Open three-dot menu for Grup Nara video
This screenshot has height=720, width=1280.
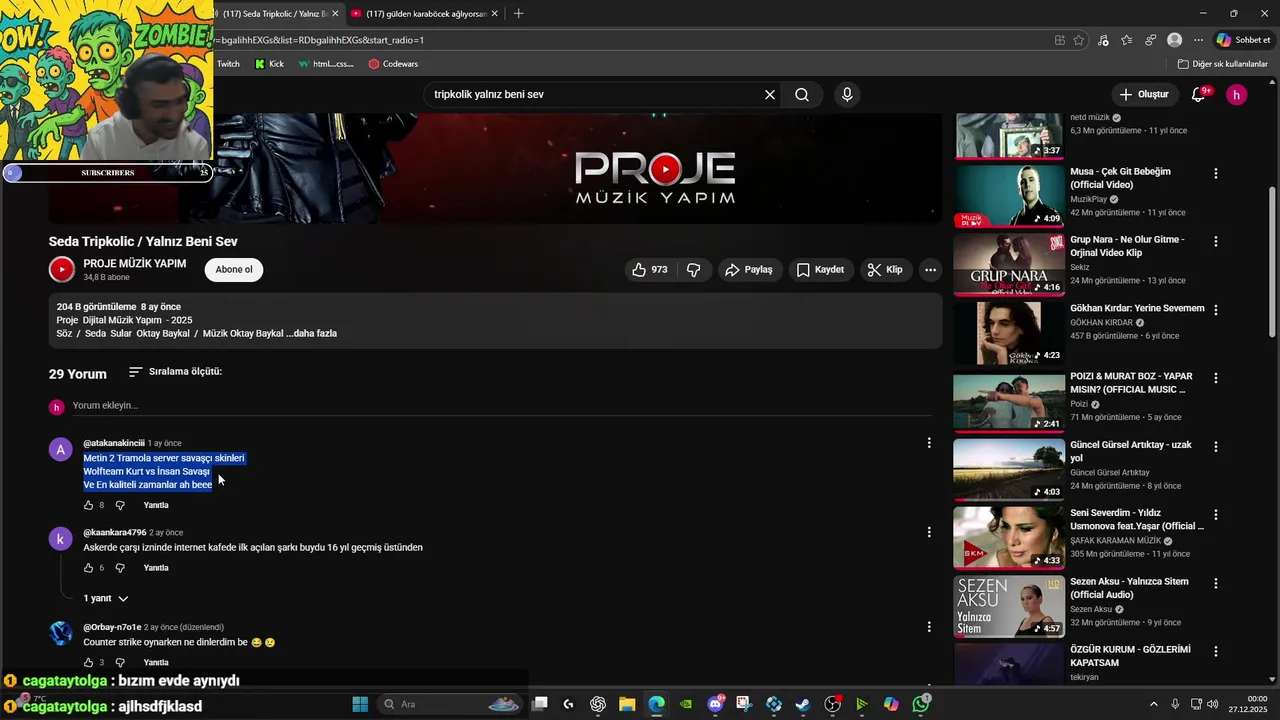click(x=1216, y=242)
